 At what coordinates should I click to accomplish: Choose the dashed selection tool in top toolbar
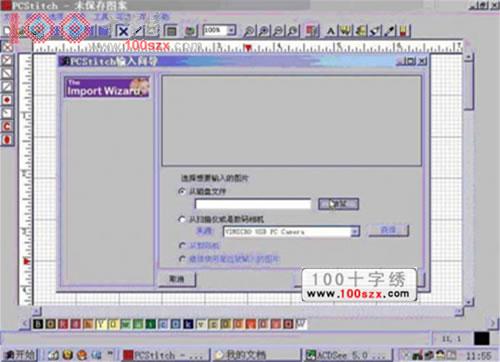pyautogui.click(x=152, y=31)
